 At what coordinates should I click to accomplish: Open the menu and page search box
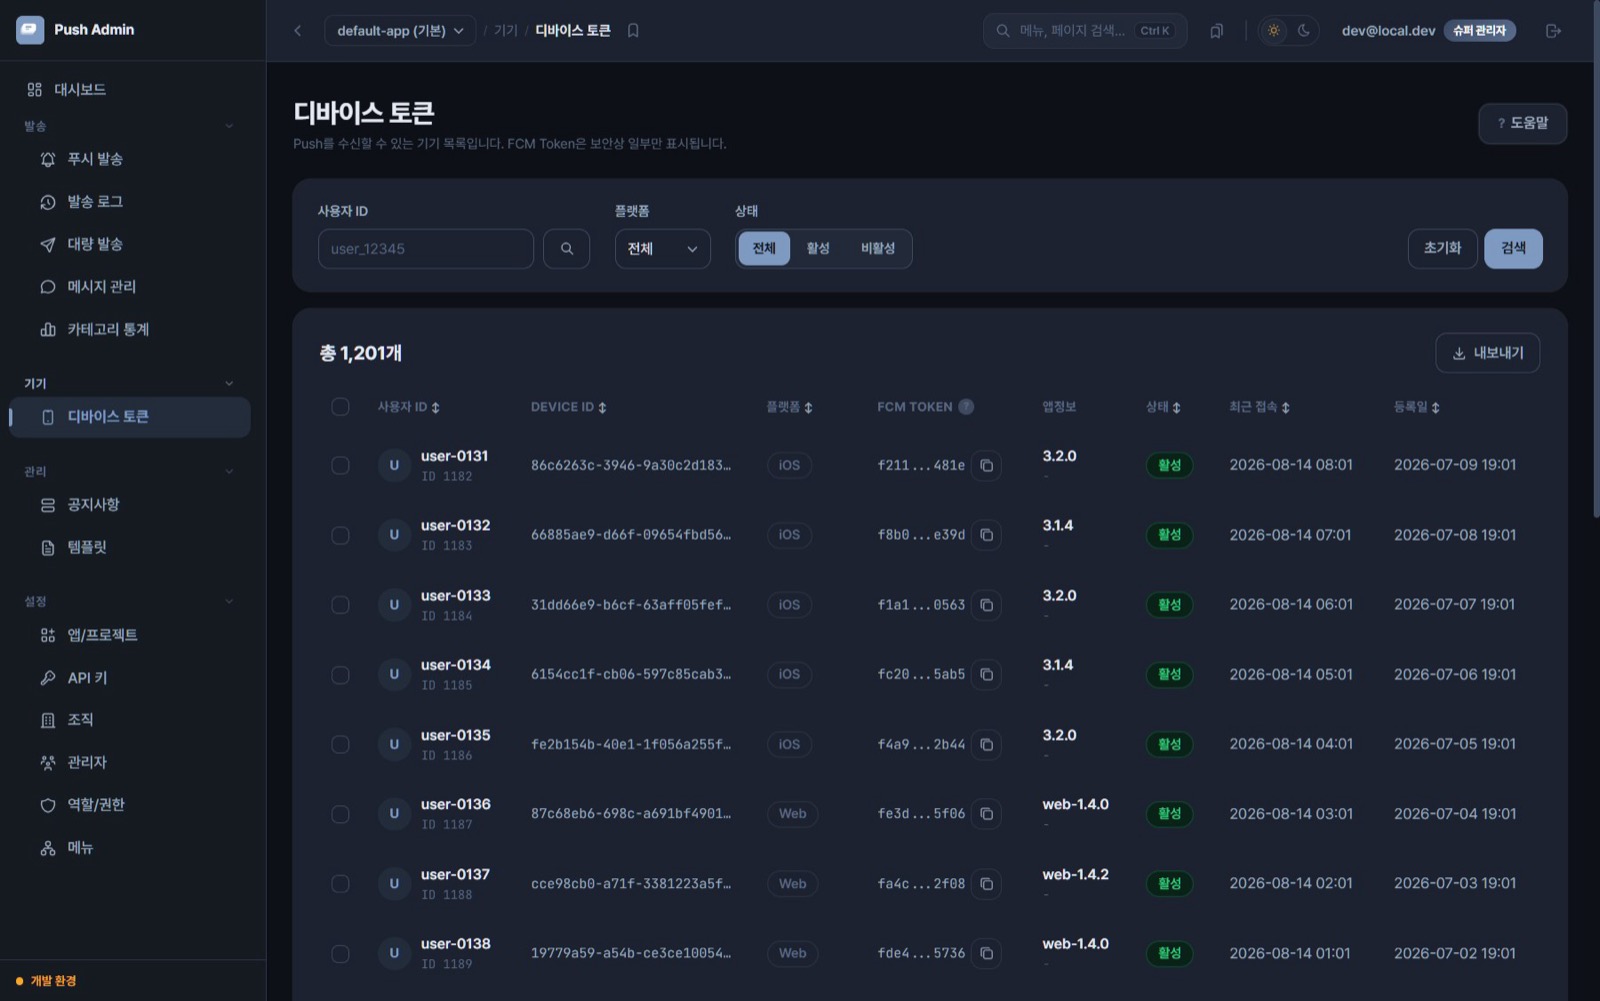tap(1085, 31)
